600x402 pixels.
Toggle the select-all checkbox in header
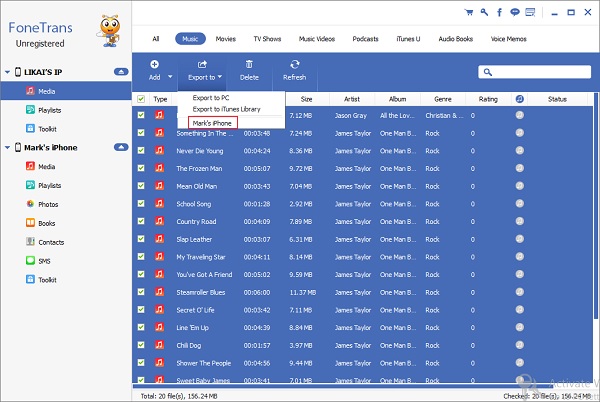tap(141, 99)
